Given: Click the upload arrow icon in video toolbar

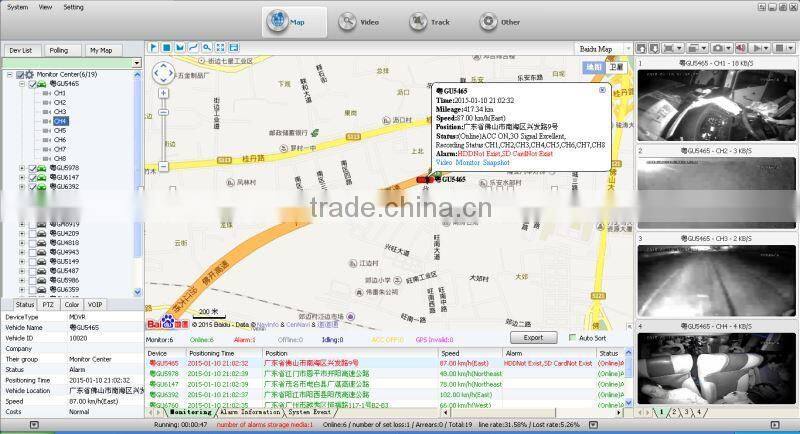Looking at the screenshot, I should tap(641, 48).
